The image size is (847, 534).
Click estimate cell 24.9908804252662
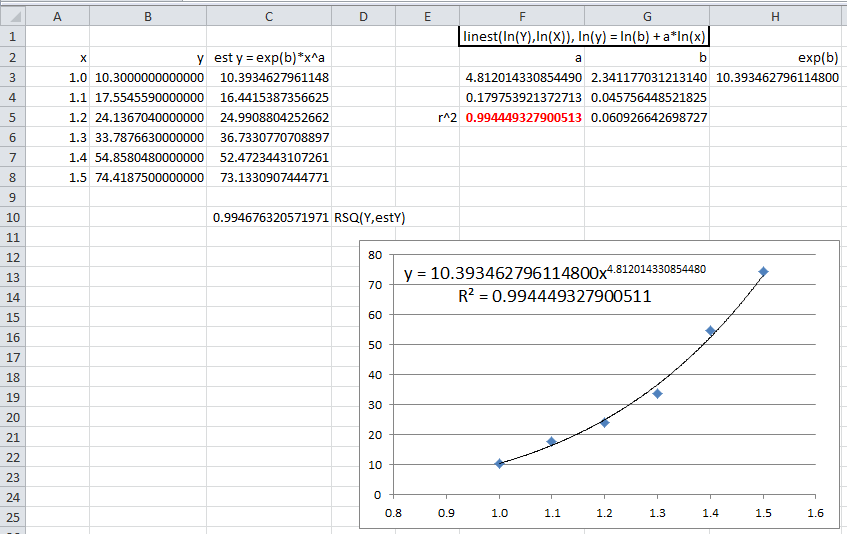point(268,117)
